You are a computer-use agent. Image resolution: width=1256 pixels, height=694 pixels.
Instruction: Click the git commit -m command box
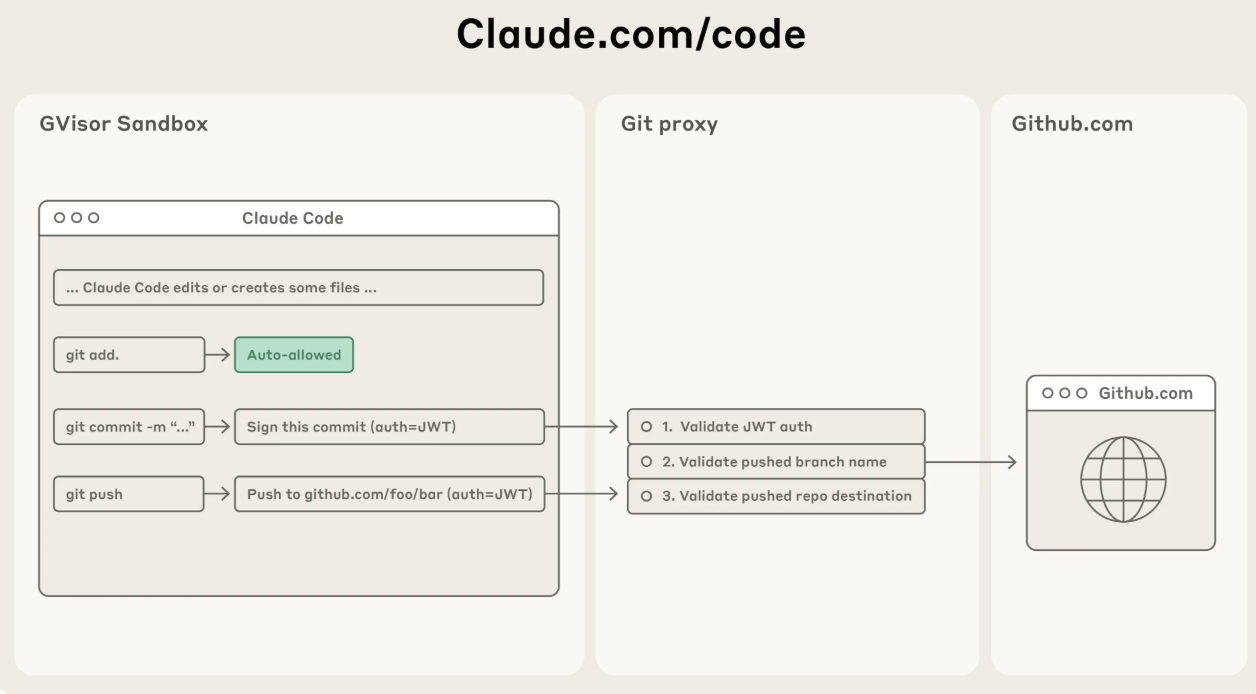point(129,427)
